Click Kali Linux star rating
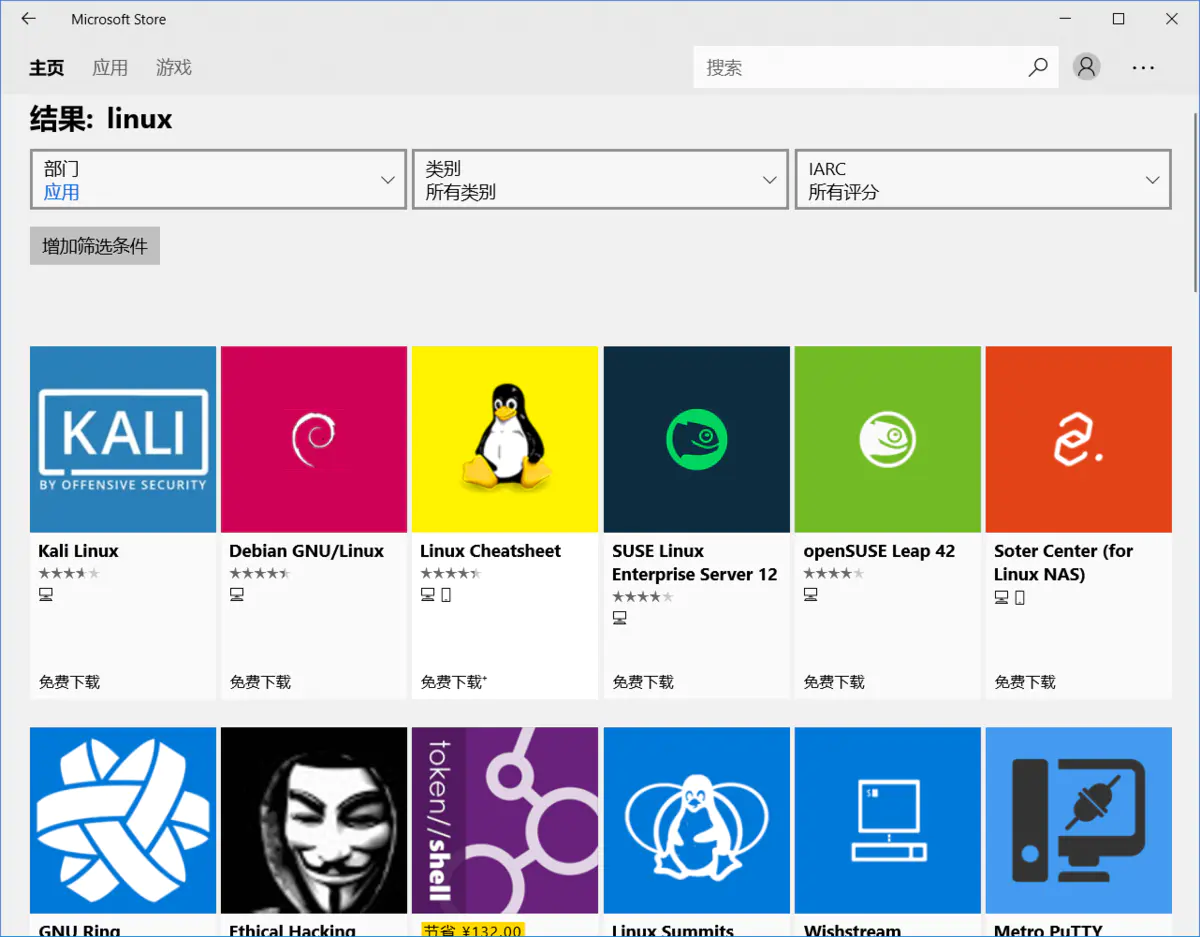The width and height of the screenshot is (1200, 937). click(69, 573)
